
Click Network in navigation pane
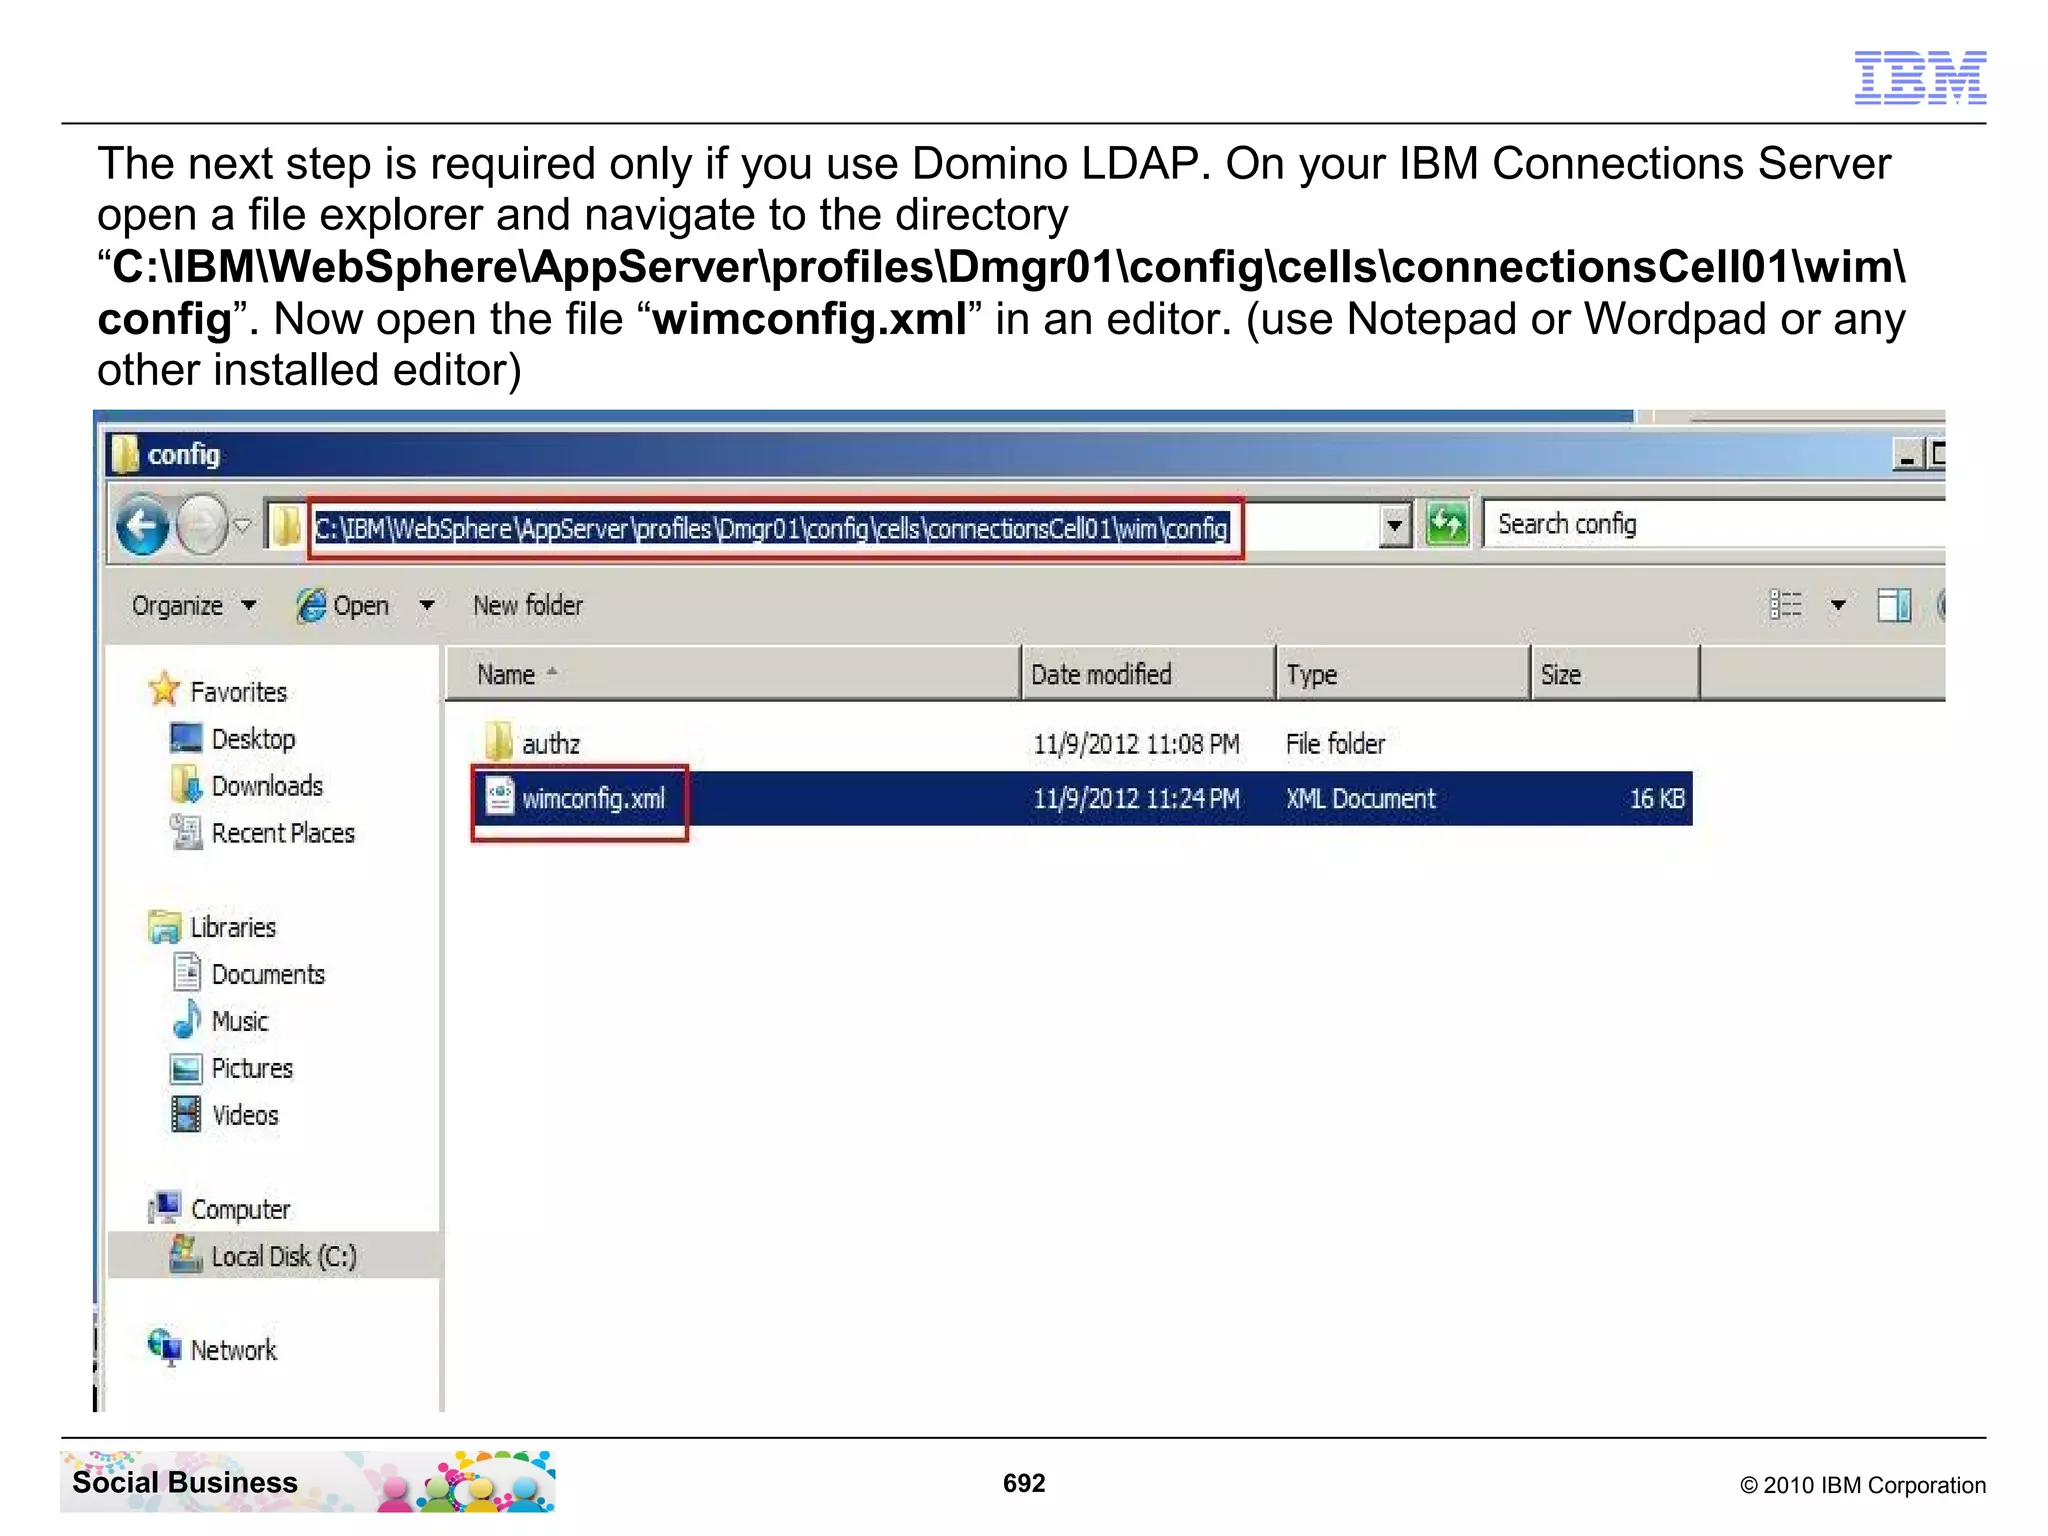pos(212,1350)
